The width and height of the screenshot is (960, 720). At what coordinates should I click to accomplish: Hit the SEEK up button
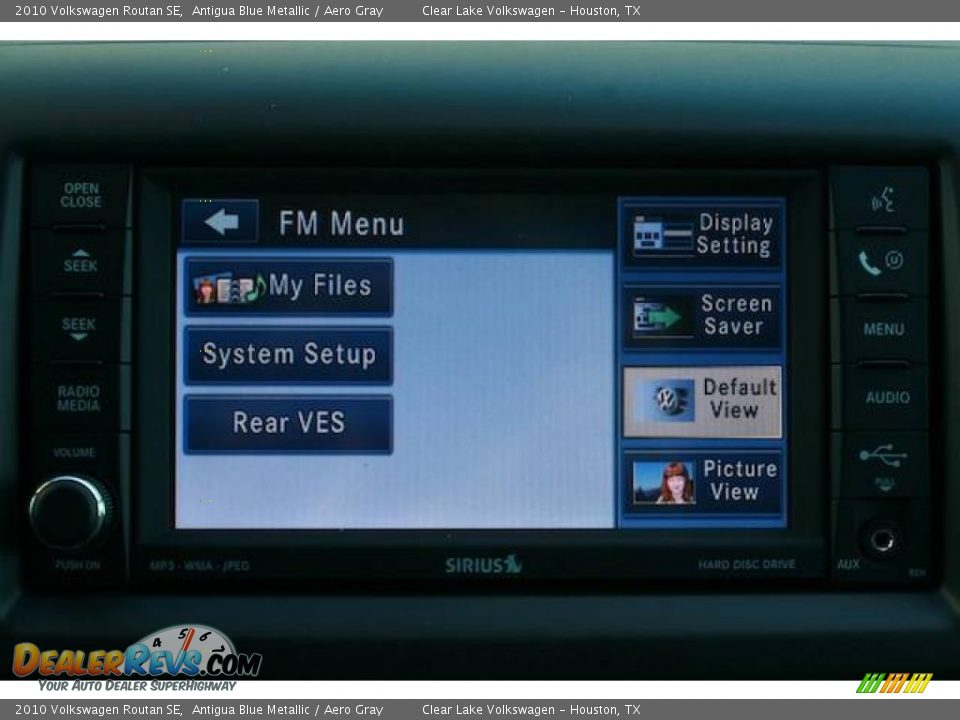80,261
